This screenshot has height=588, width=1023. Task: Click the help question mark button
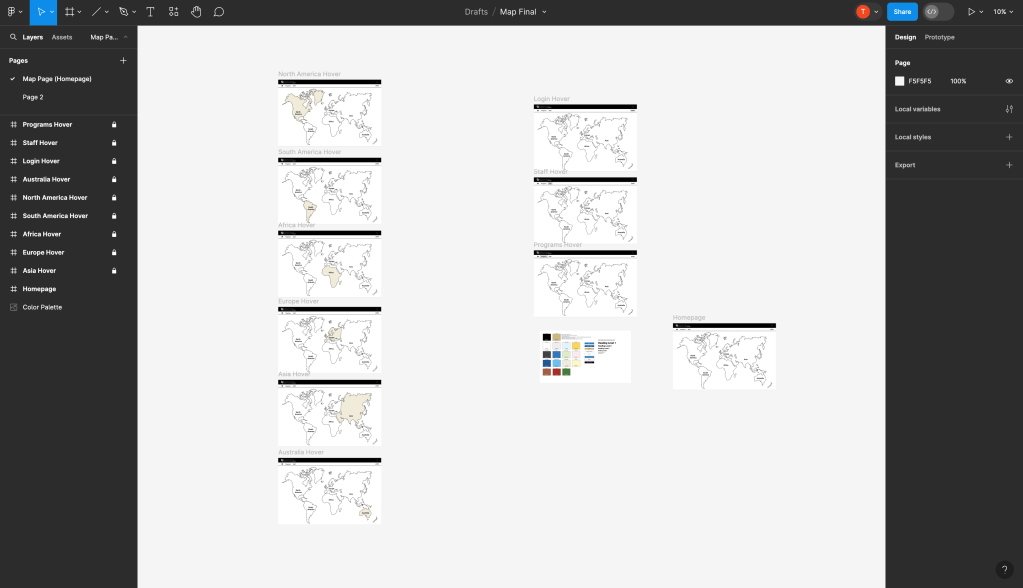(1004, 569)
